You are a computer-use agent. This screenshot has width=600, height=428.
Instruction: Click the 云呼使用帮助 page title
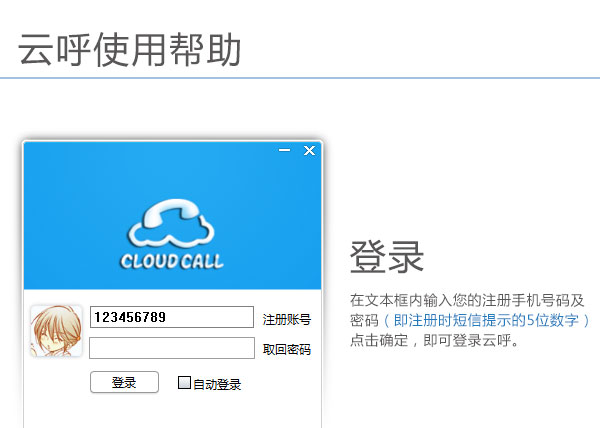pos(130,47)
